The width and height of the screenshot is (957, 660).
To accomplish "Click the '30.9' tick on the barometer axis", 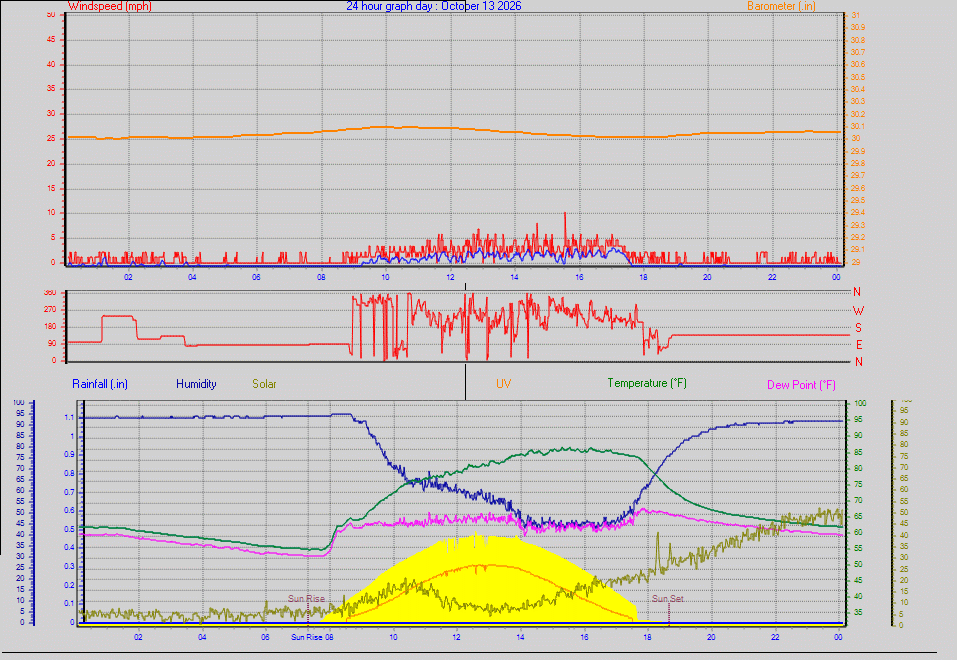I will click(x=858, y=27).
